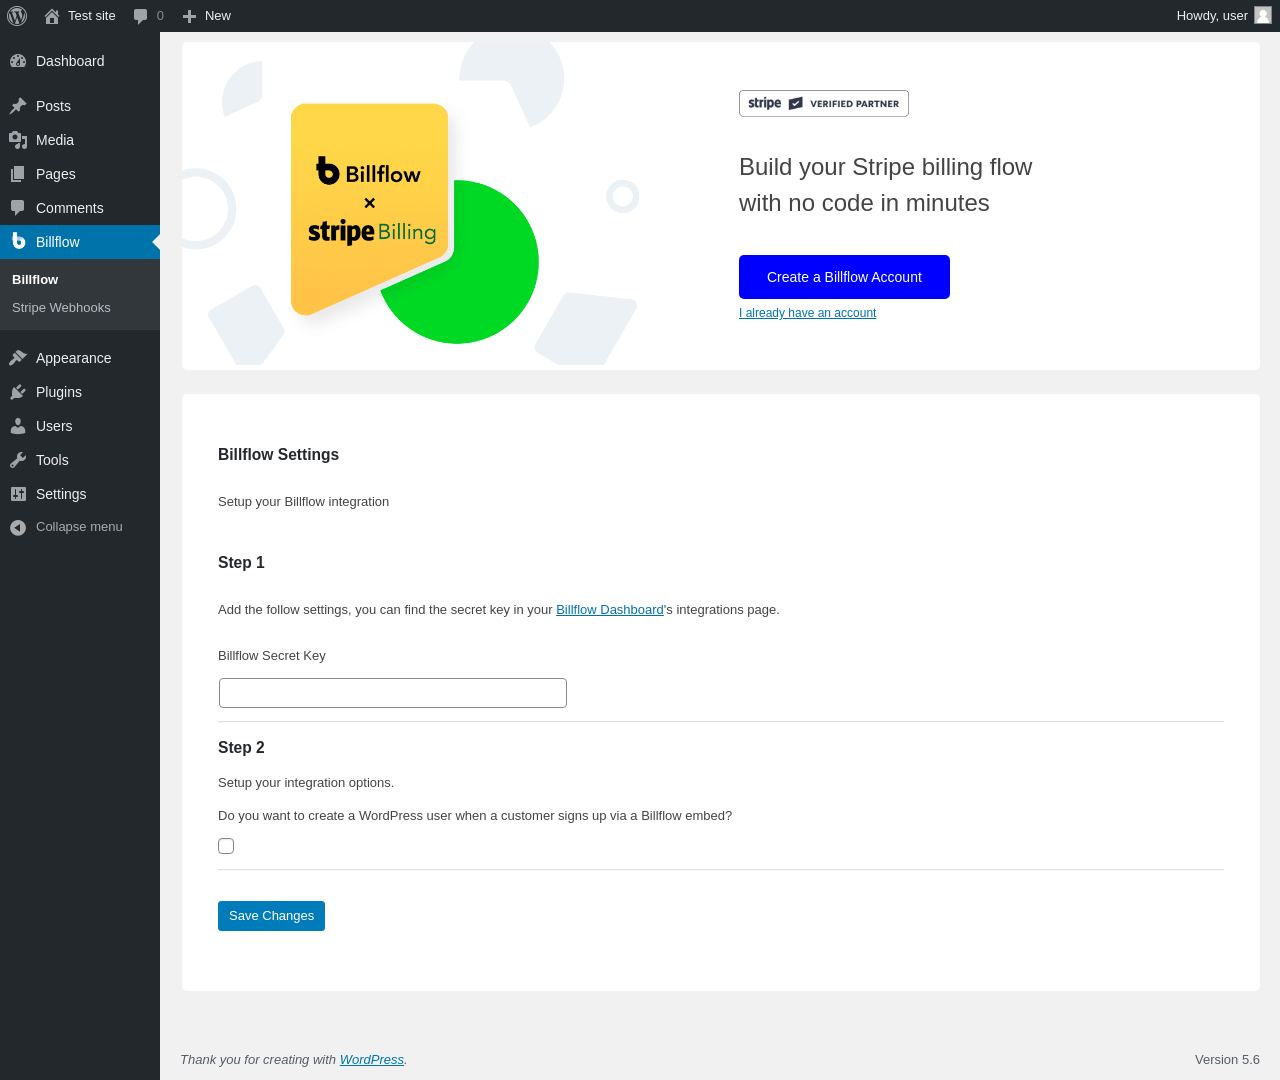Viewport: 1280px width, 1080px height.
Task: Click the plus New icon
Action: tap(190, 16)
